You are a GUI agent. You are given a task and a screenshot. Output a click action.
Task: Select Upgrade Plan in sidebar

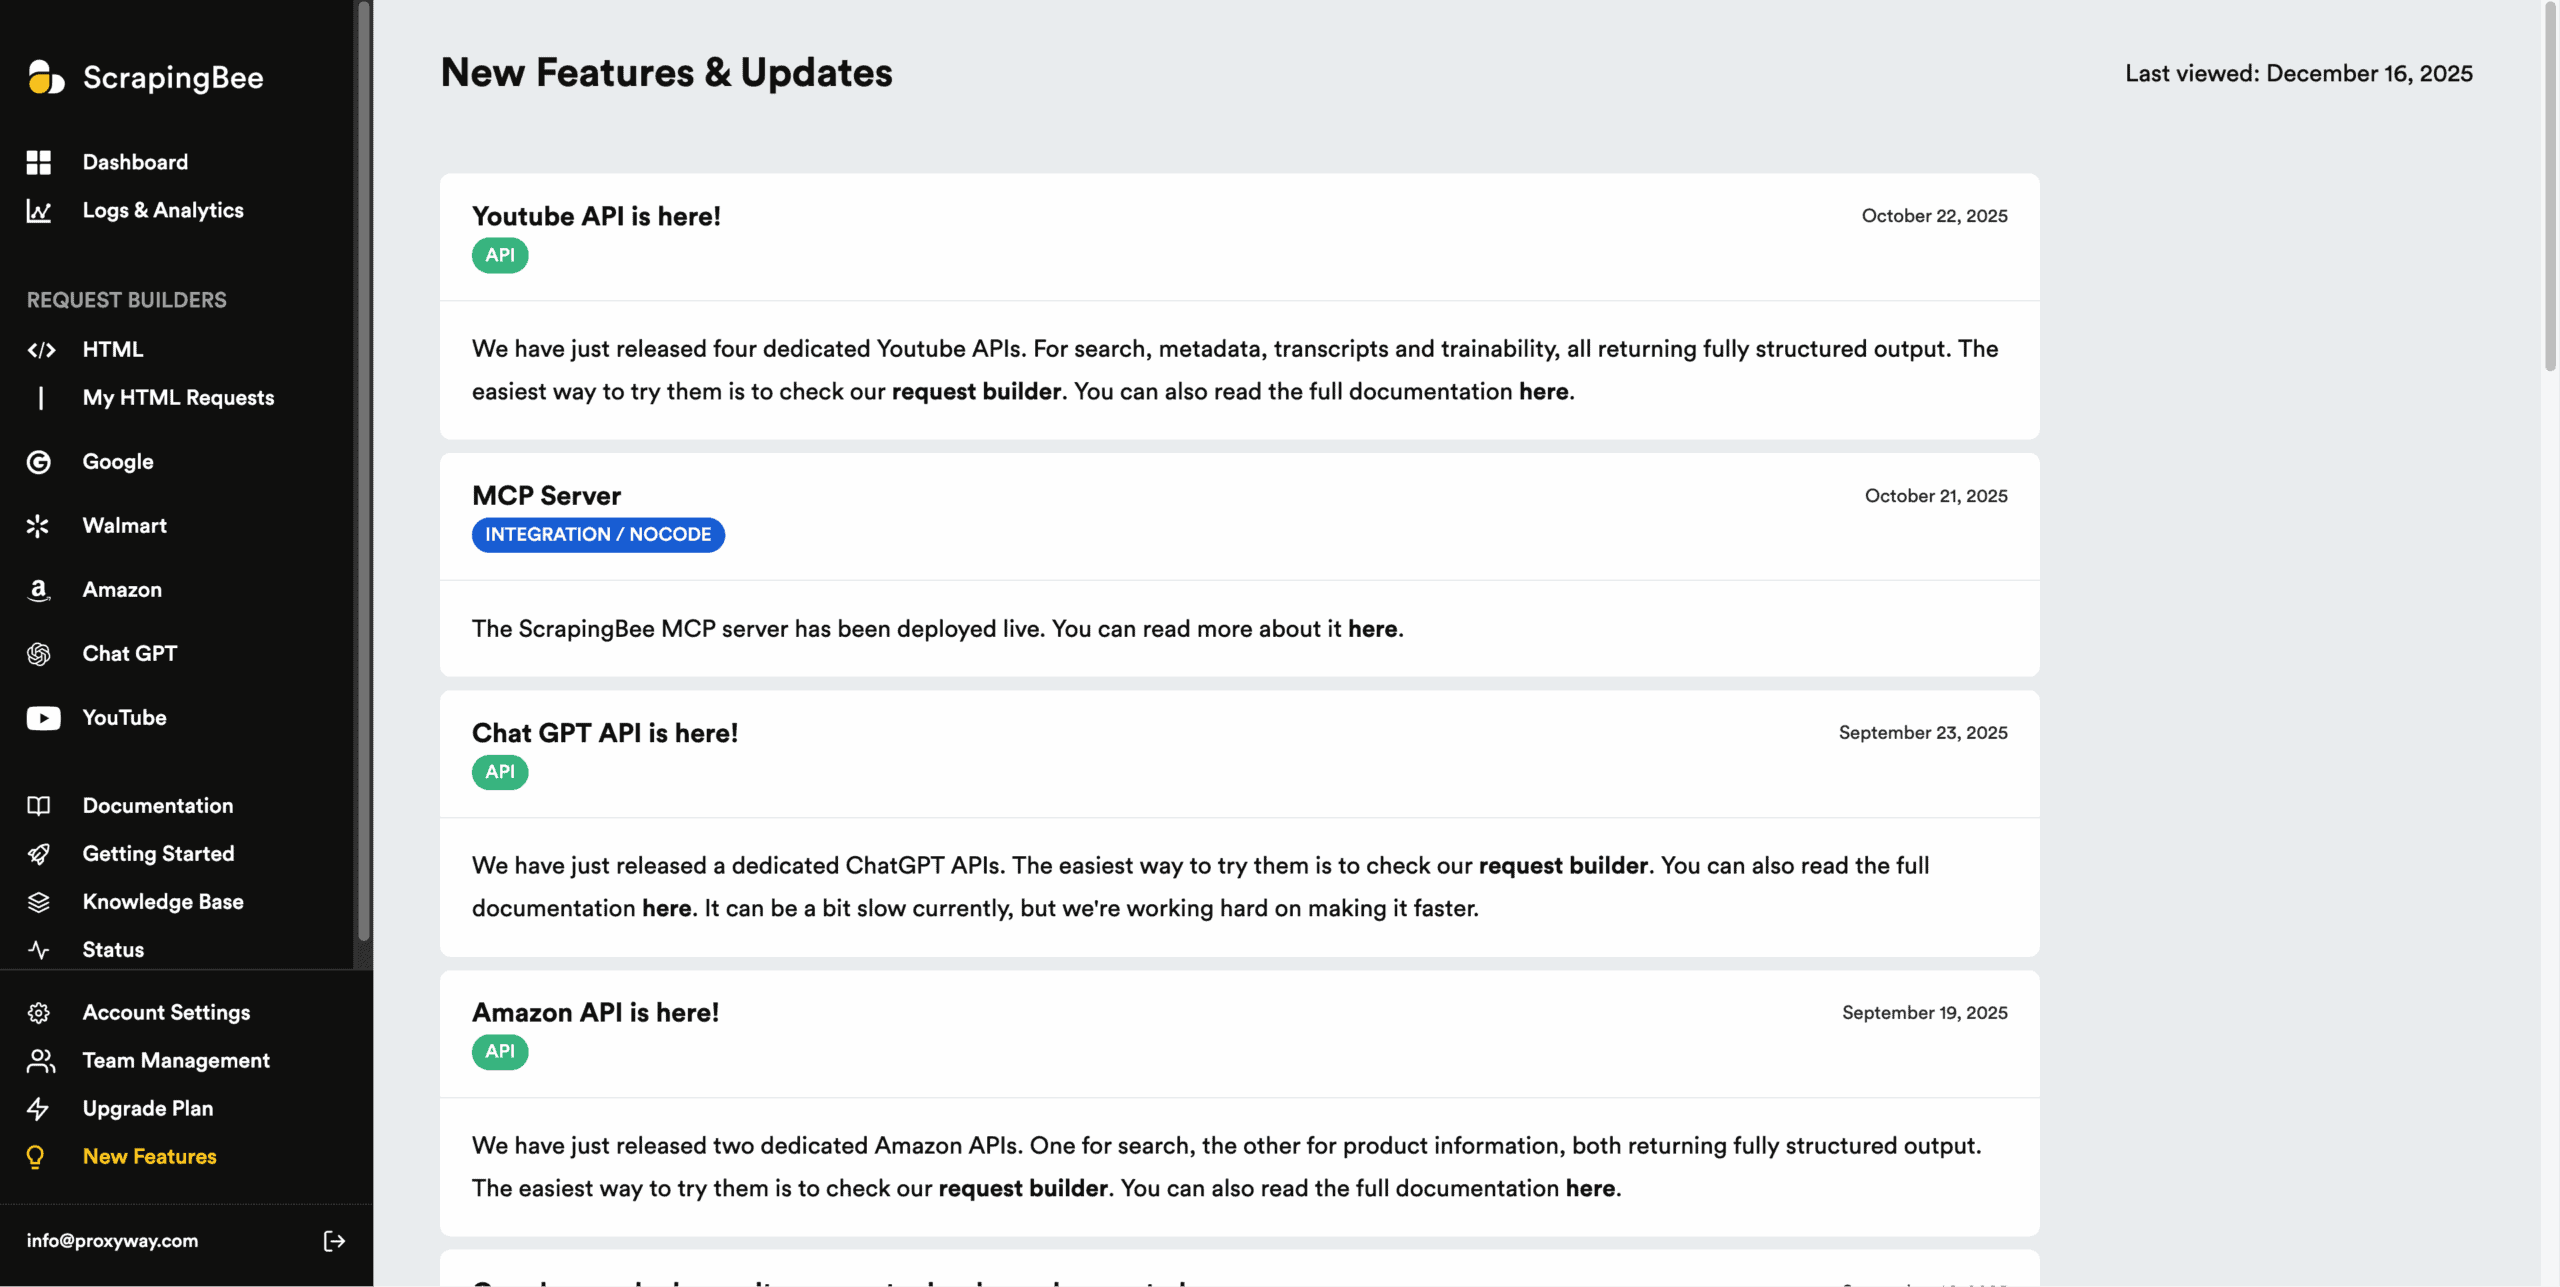click(x=147, y=1109)
